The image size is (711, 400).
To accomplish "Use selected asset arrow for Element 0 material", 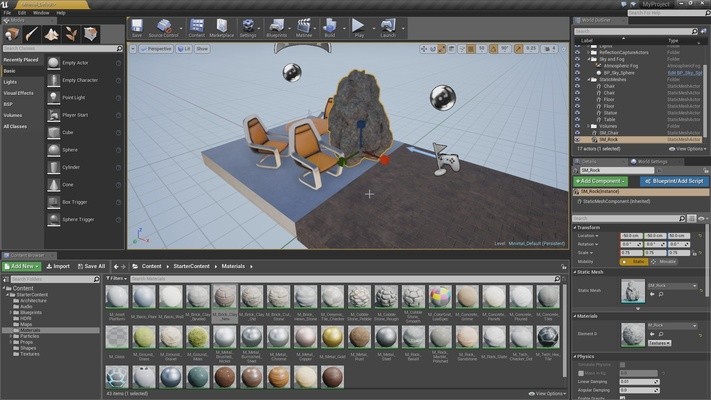I will 652,334.
